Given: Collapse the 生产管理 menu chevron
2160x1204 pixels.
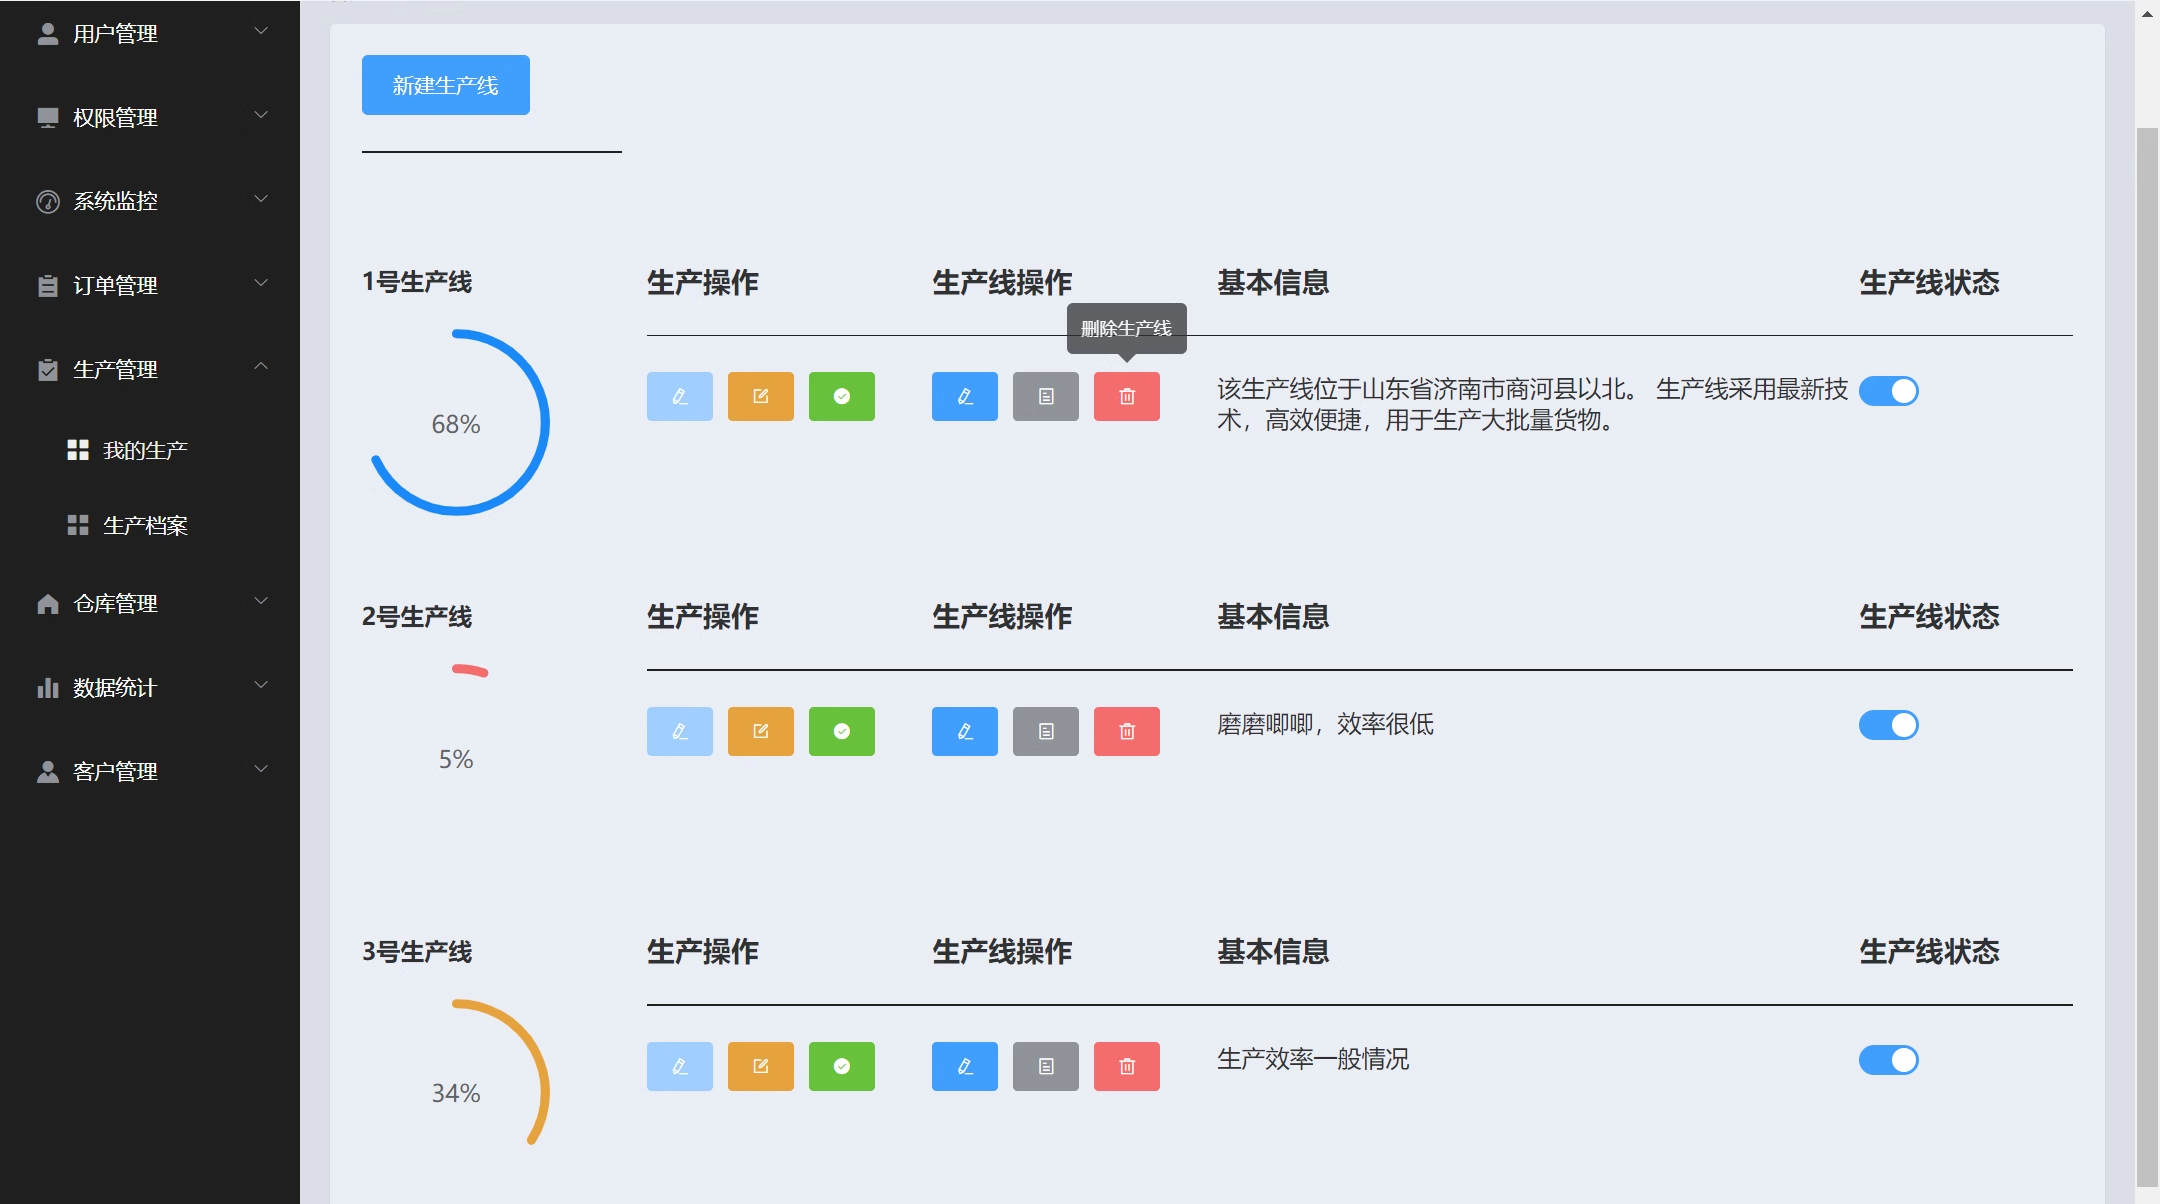Looking at the screenshot, I should 261,366.
